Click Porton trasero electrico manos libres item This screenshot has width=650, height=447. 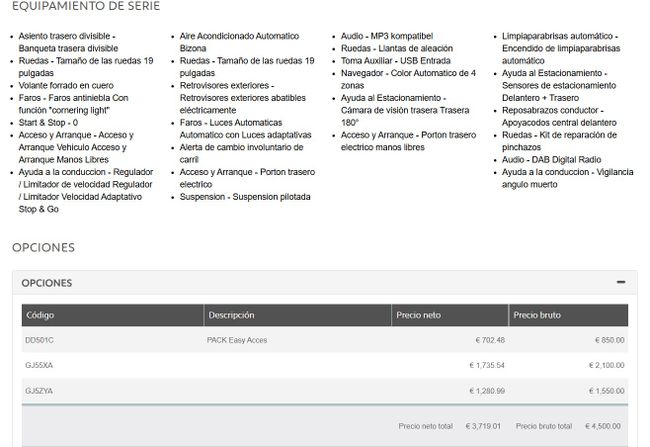408,141
